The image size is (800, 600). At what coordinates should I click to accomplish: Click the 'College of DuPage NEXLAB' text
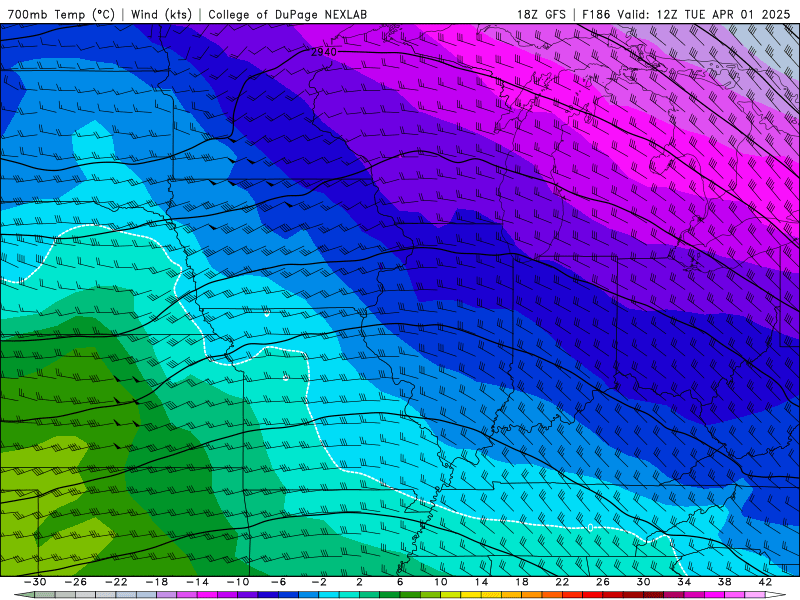point(287,14)
